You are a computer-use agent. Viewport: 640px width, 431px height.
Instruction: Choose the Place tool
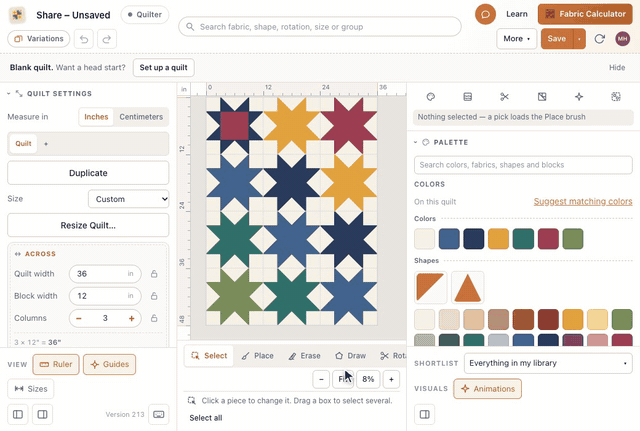click(x=258, y=355)
